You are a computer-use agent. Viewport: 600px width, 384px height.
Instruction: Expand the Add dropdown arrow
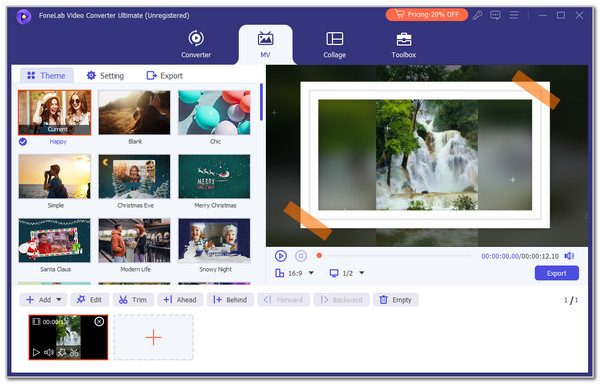pyautogui.click(x=59, y=299)
